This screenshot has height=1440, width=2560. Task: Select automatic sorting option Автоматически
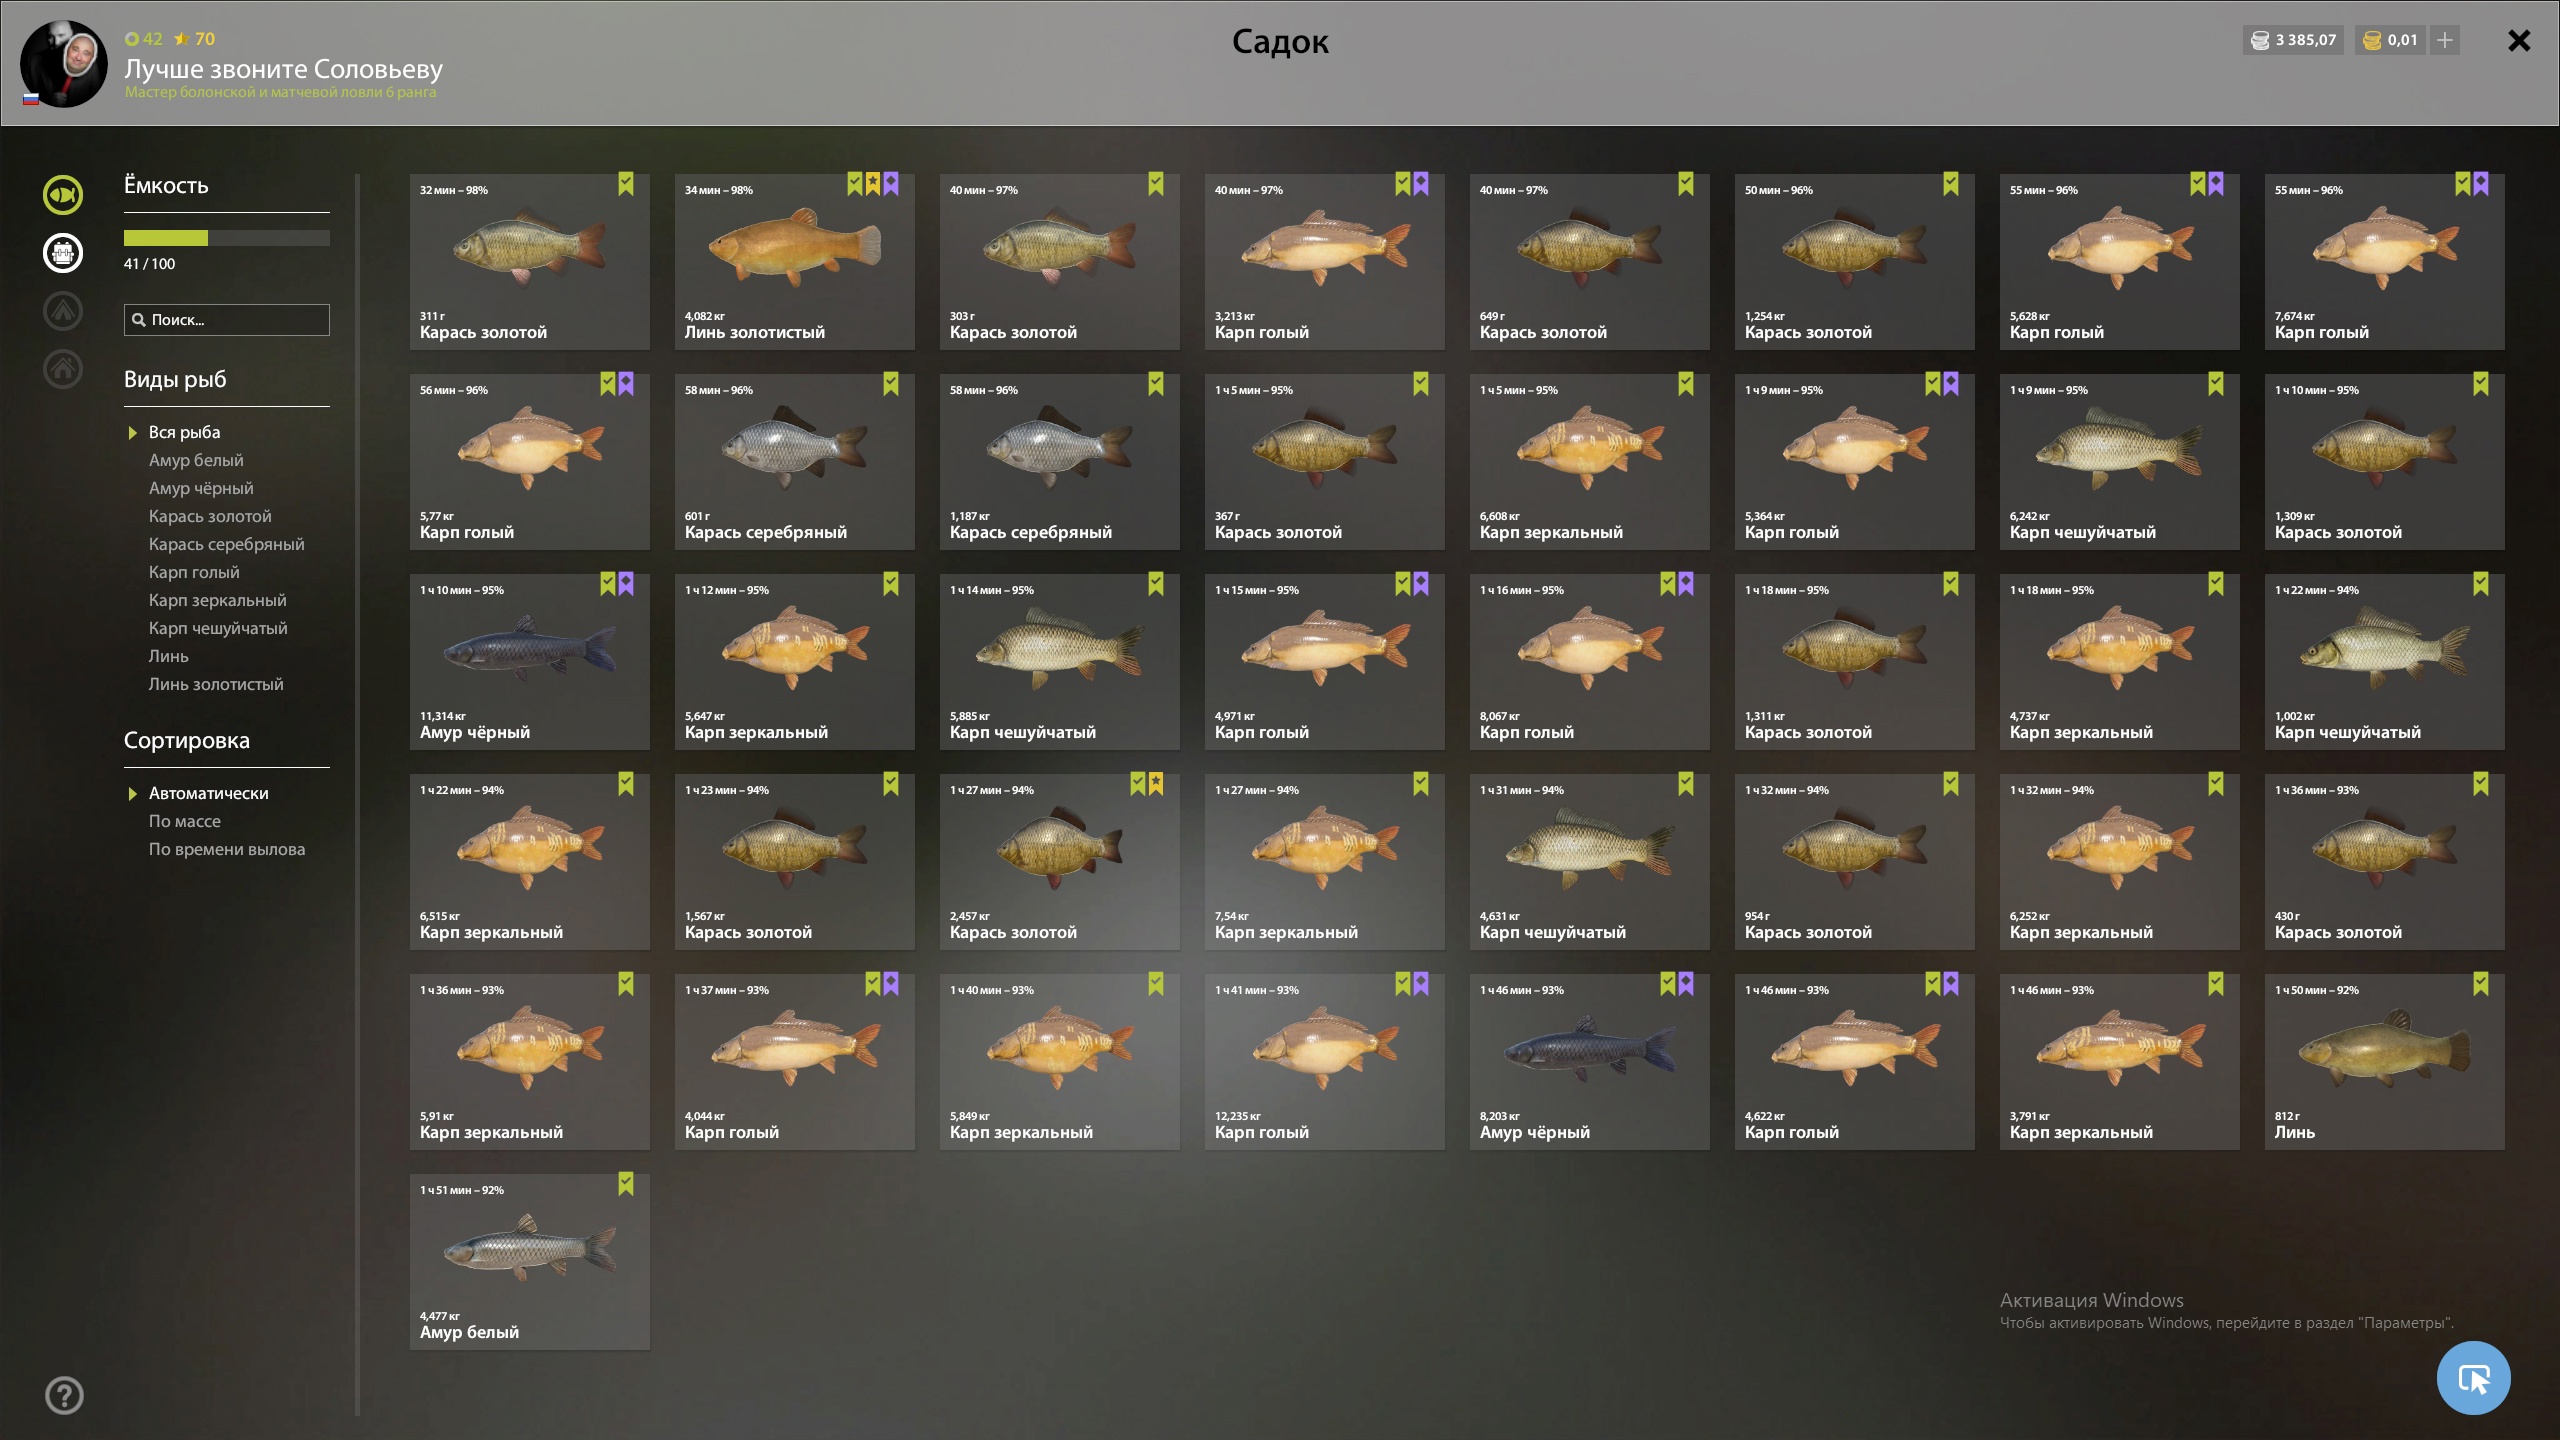pyautogui.click(x=208, y=793)
